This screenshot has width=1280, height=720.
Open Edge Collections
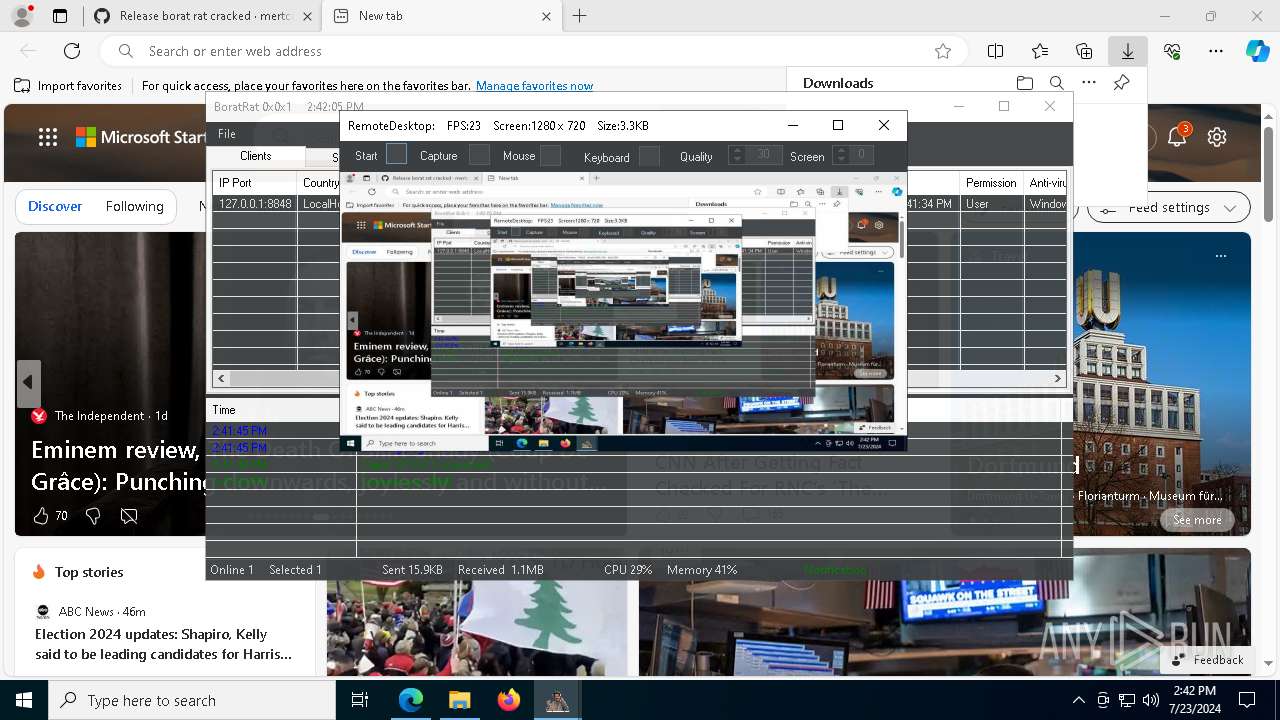(x=1084, y=51)
